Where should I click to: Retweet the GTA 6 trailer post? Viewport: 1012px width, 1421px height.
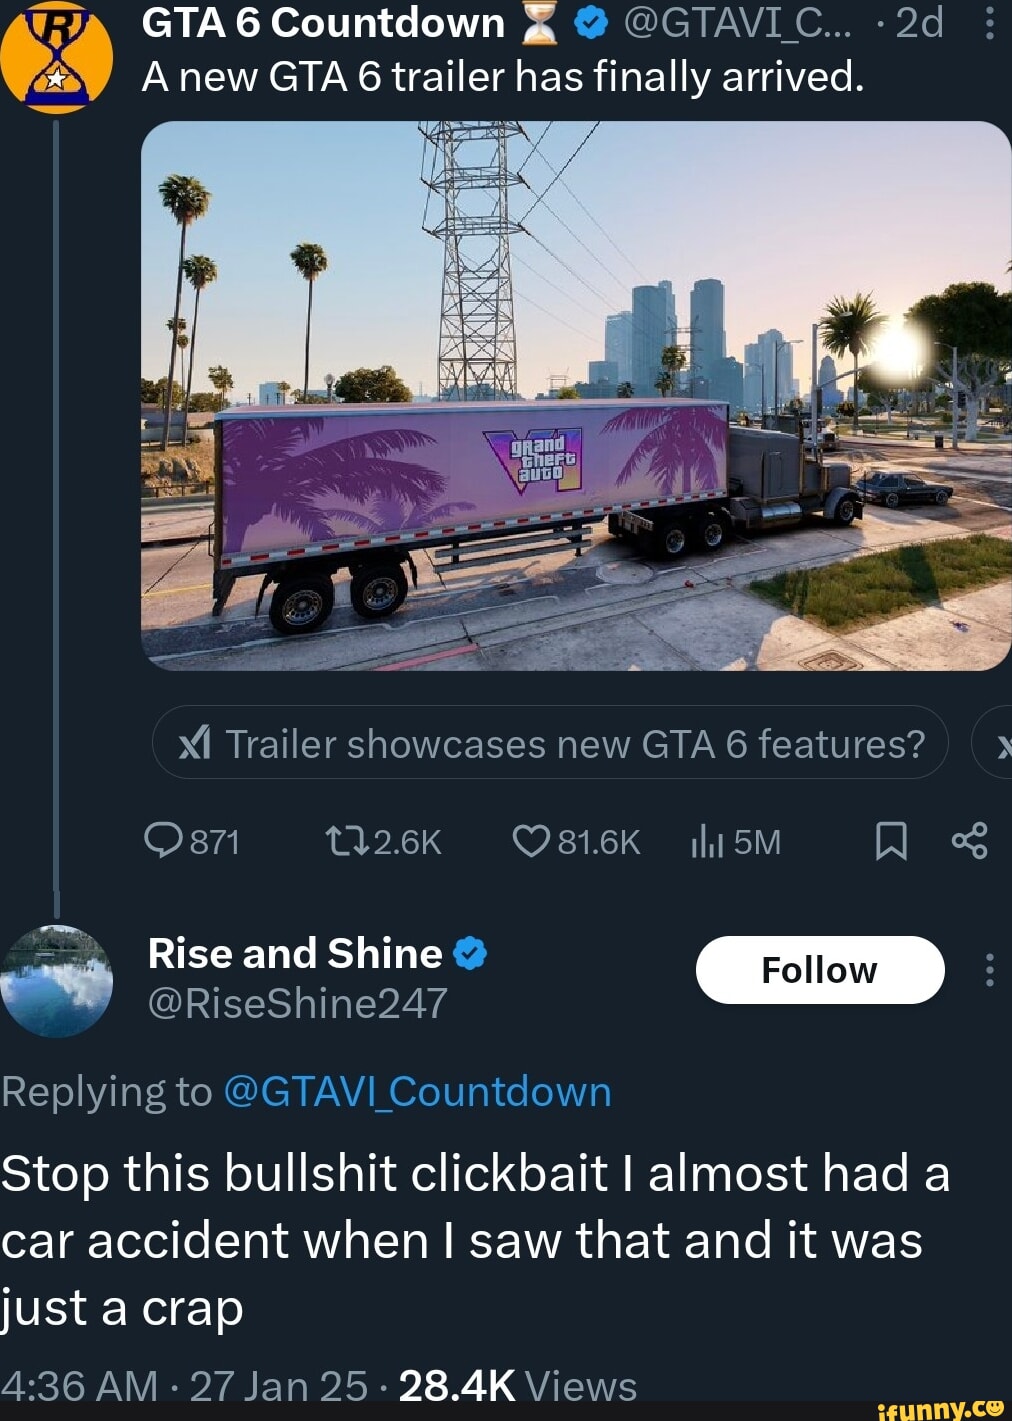coord(384,842)
